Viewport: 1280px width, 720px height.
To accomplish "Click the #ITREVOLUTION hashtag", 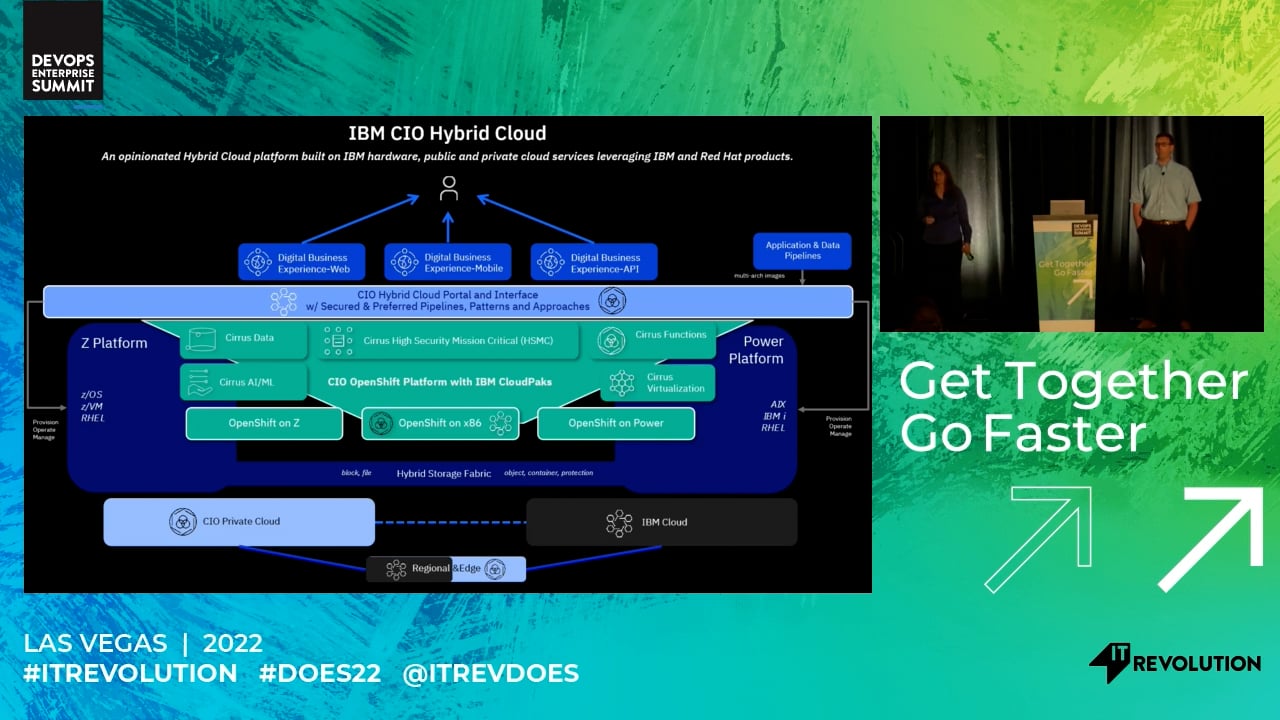I will point(130,673).
